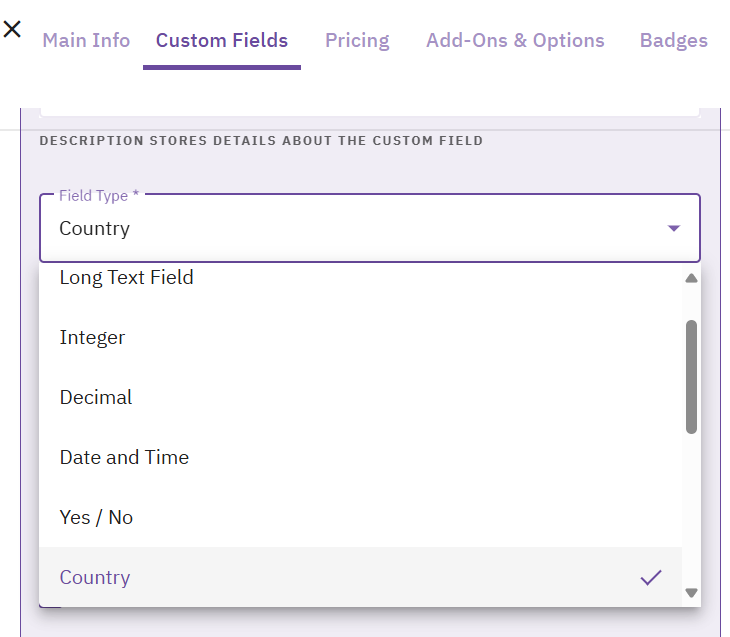Choose the Yes / No field type

96,518
